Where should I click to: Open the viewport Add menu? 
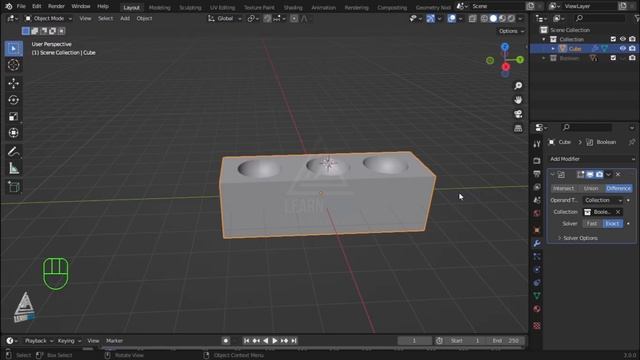click(125, 19)
